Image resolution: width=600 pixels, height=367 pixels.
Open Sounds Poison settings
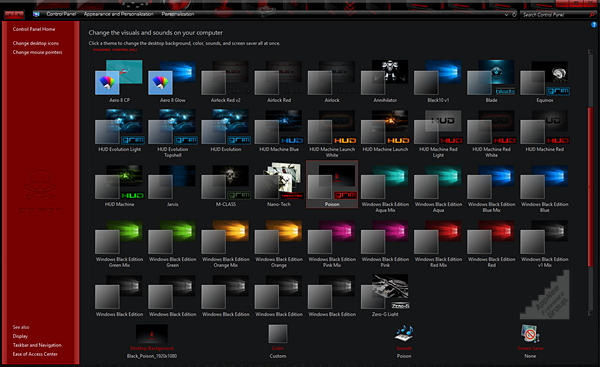[404, 341]
